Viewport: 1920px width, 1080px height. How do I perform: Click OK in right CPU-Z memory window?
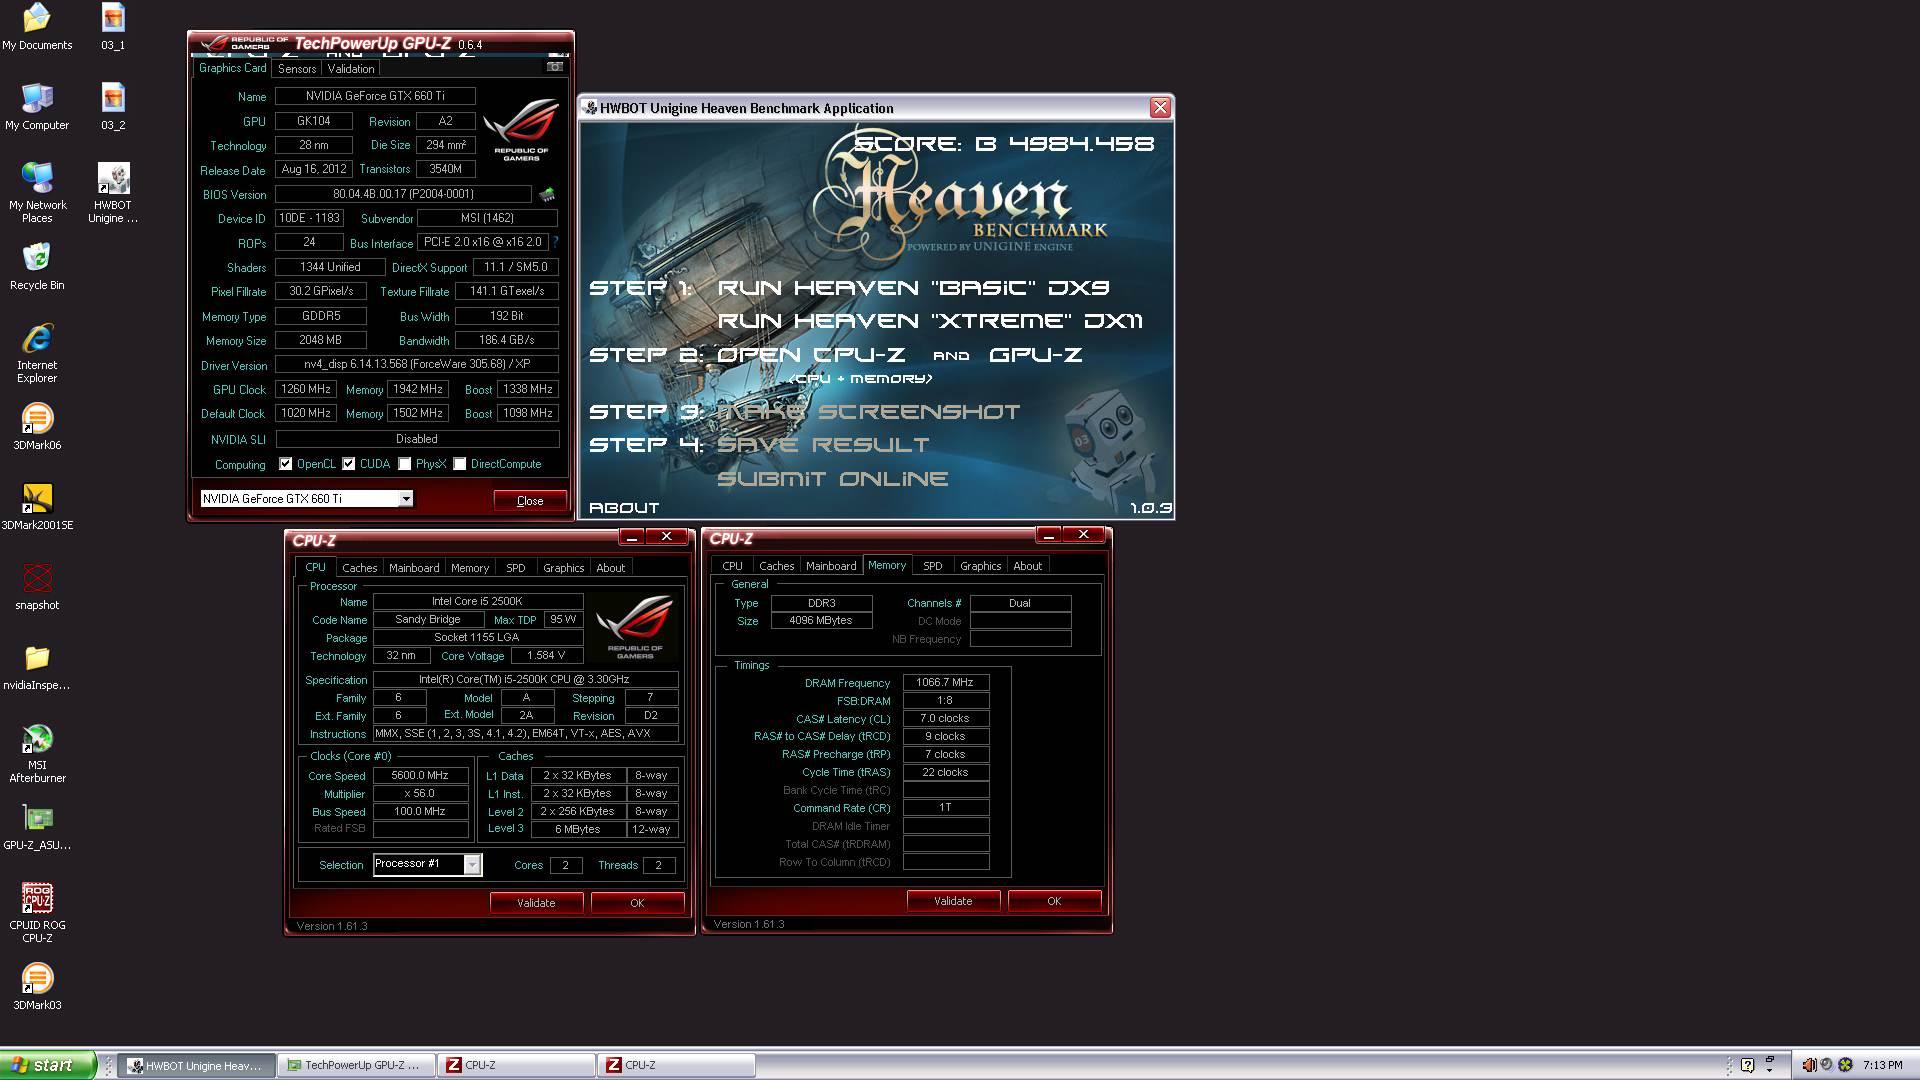[x=1054, y=901]
